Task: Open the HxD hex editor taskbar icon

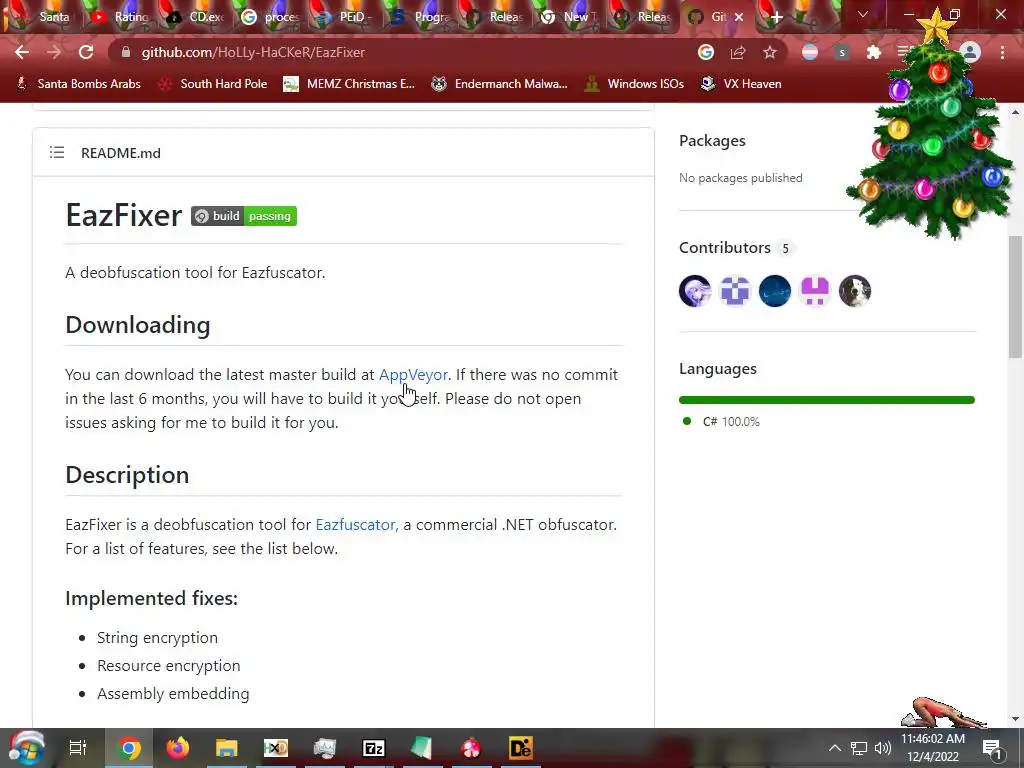Action: point(276,748)
